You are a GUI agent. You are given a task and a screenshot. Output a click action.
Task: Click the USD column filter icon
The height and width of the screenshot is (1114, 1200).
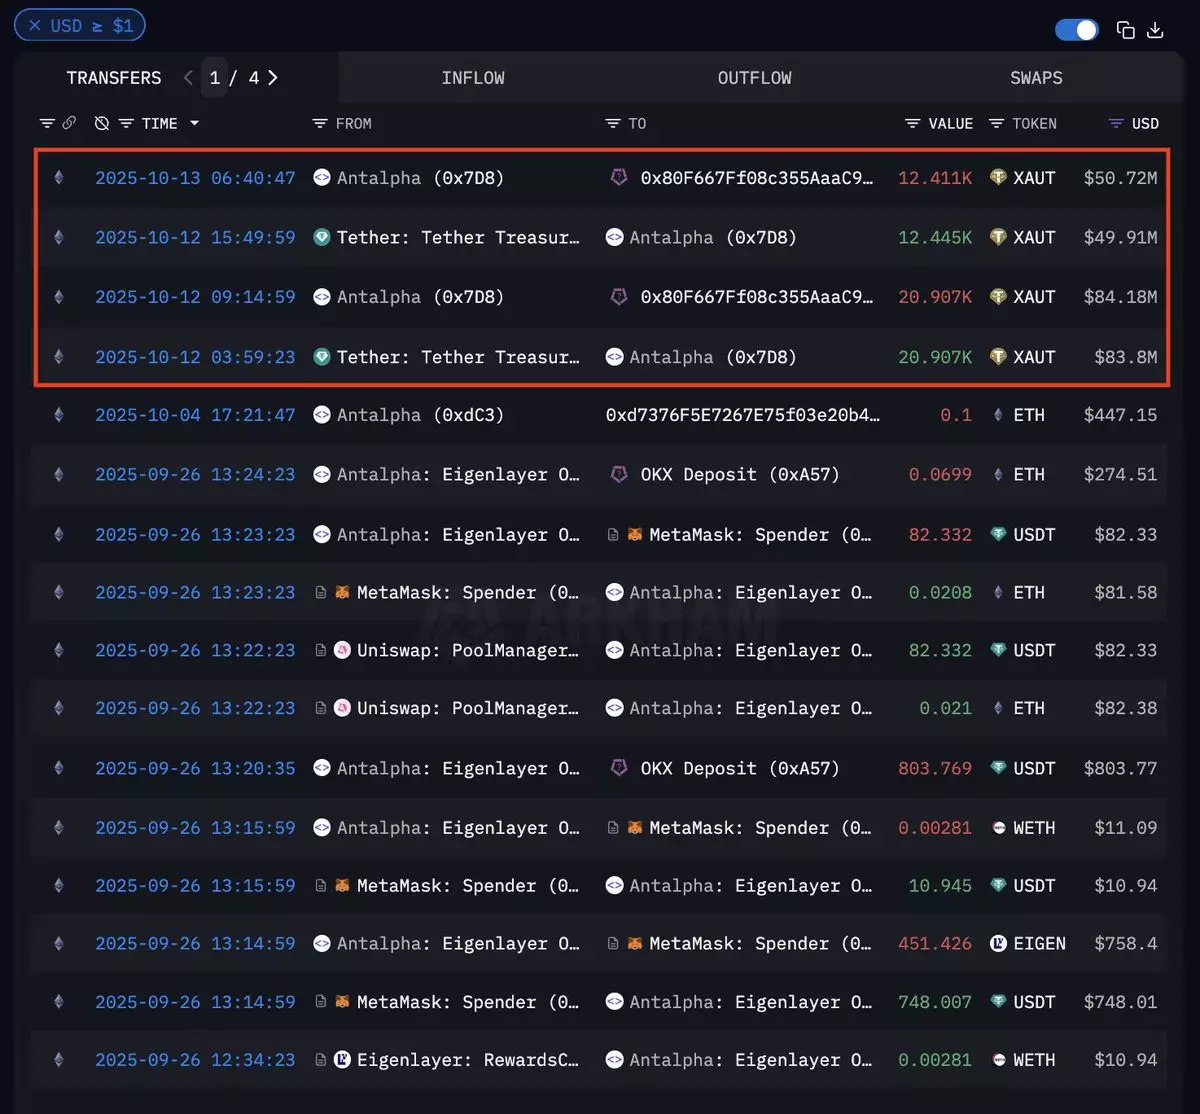click(x=1116, y=124)
